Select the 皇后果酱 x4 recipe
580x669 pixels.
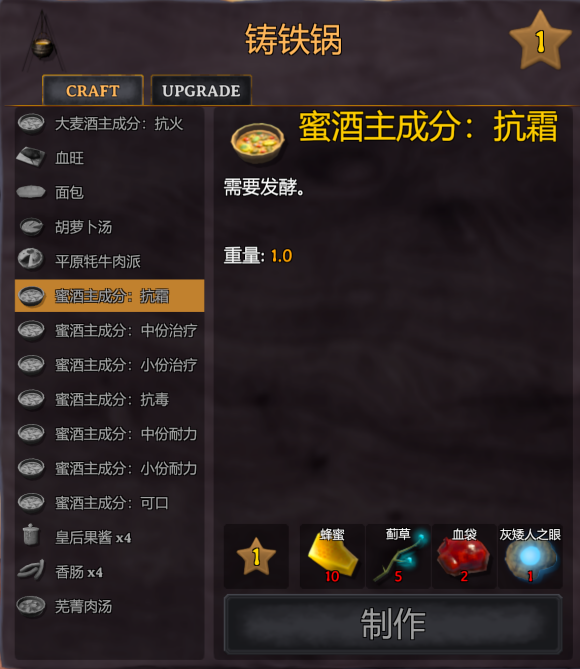[109, 537]
